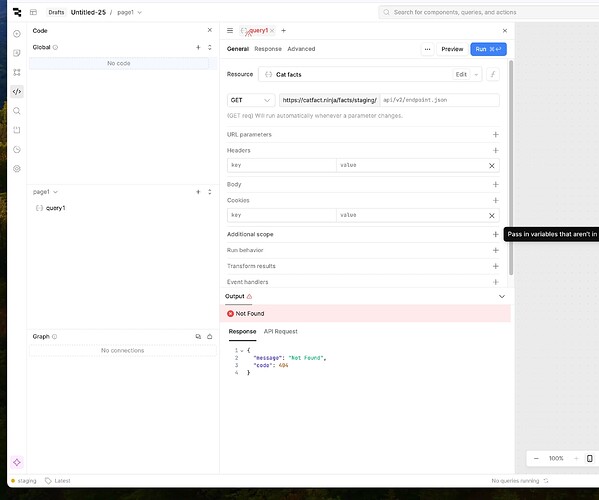This screenshot has height=500, width=599.
Task: Open the GET method dropdown
Action: coord(251,100)
